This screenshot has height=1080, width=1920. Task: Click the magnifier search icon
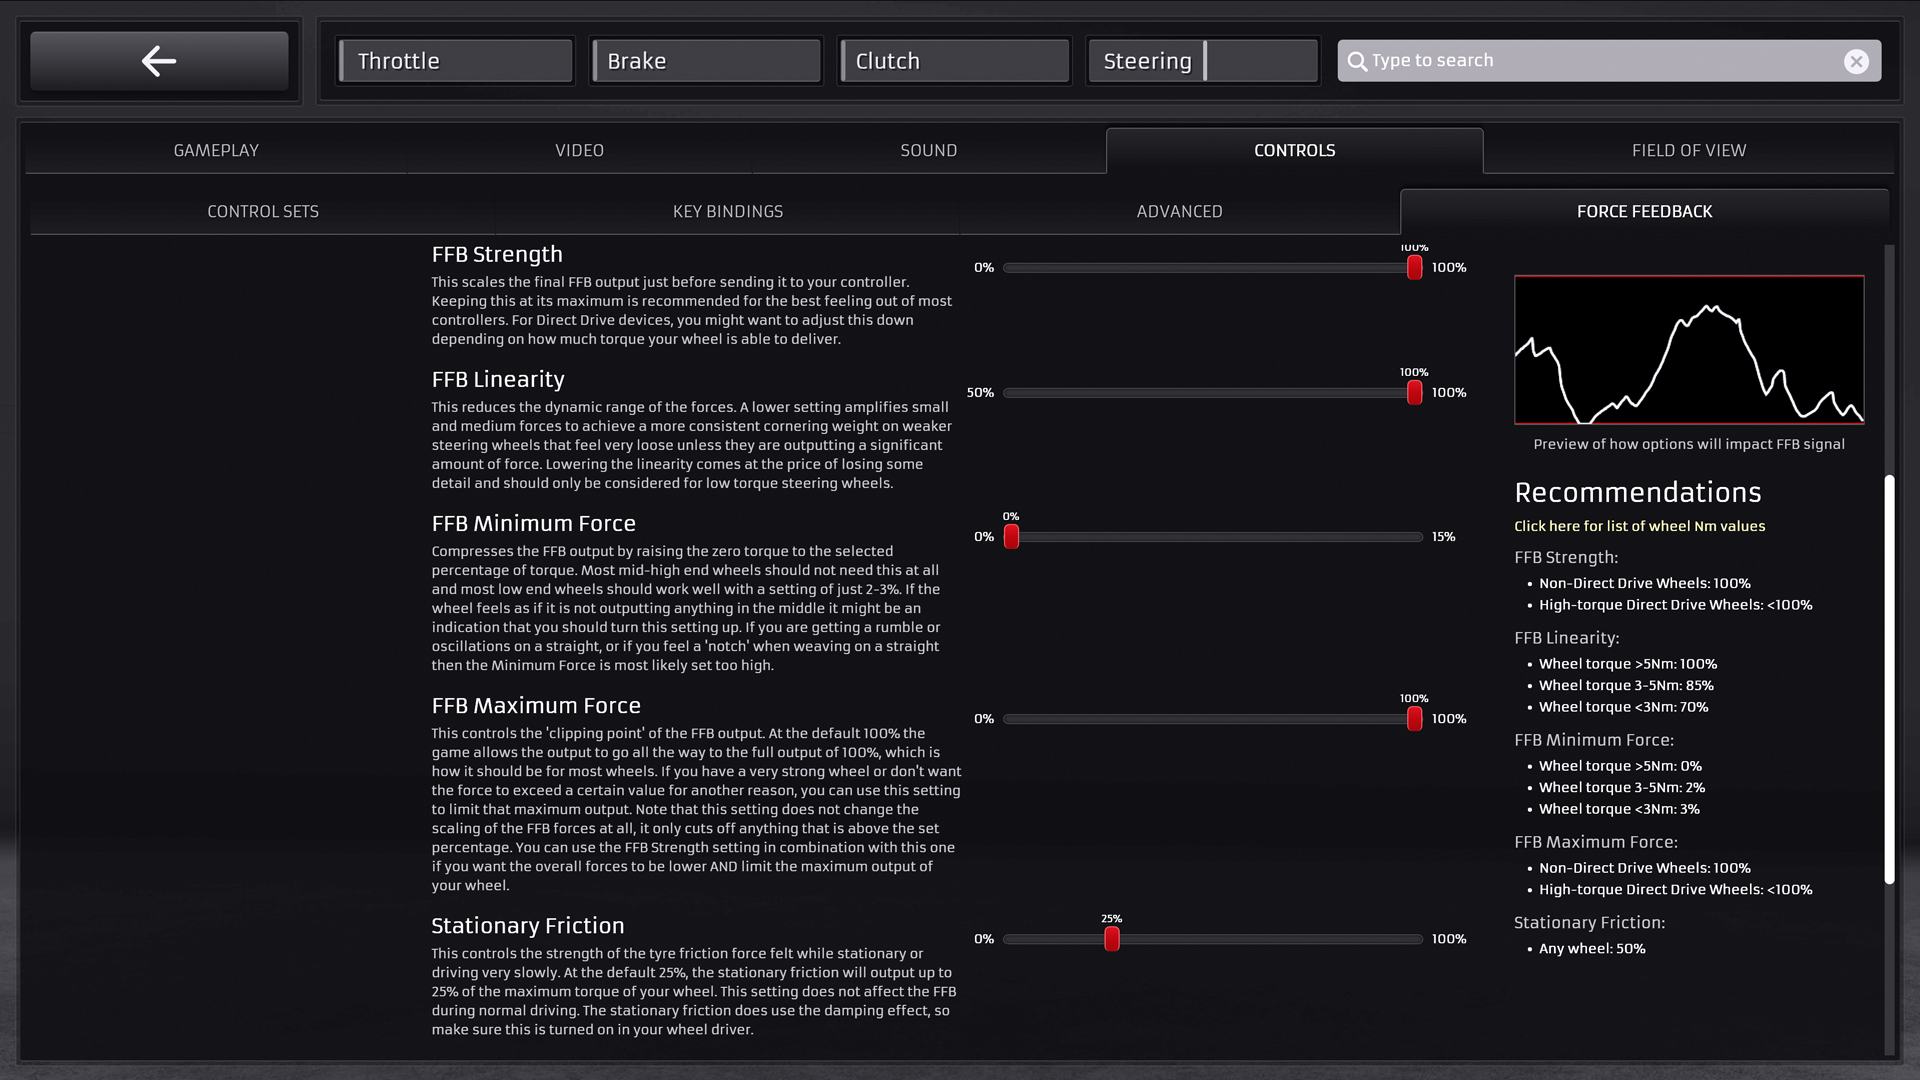pyautogui.click(x=1357, y=62)
